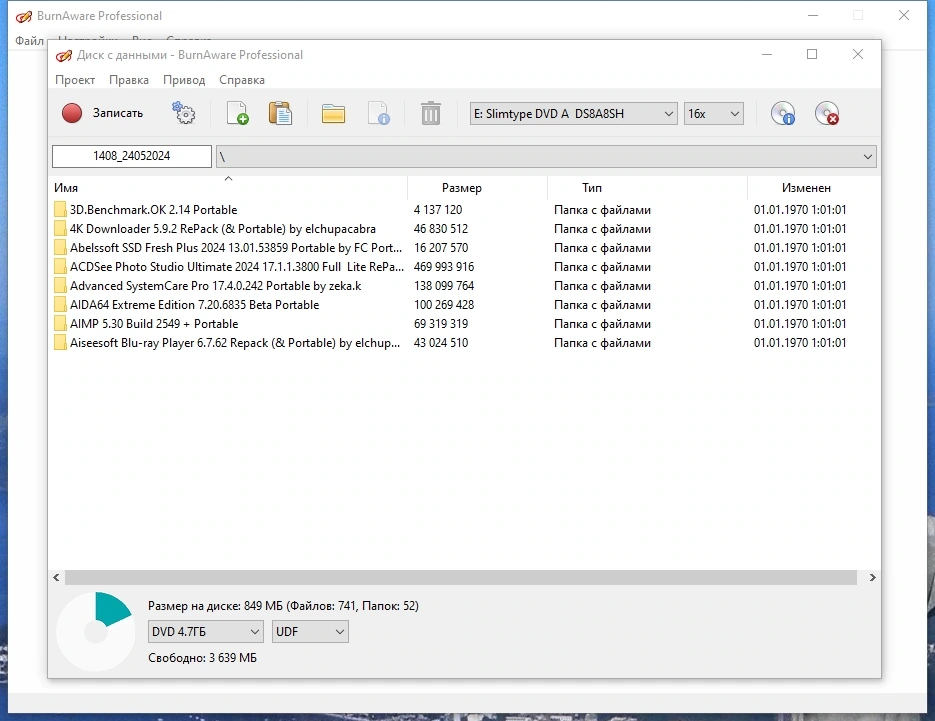Image resolution: width=935 pixels, height=721 pixels.
Task: Select 4K Downloader 5.9.2 RePack folder
Action: coord(222,229)
